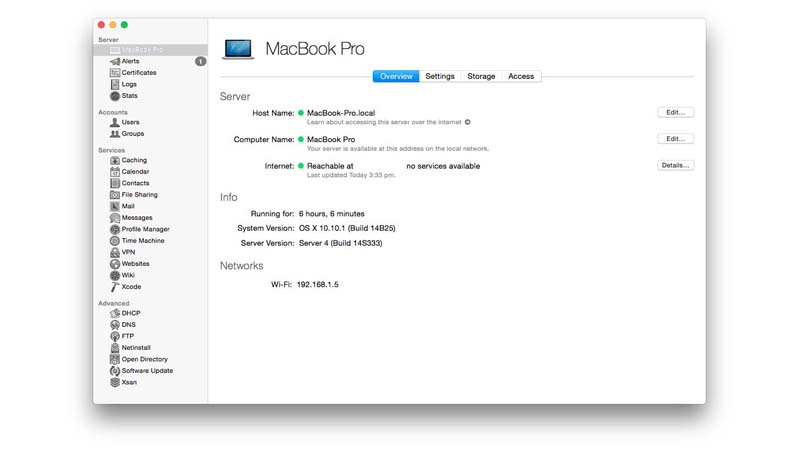
Task: Open the Time Machine icon
Action: [x=115, y=241]
